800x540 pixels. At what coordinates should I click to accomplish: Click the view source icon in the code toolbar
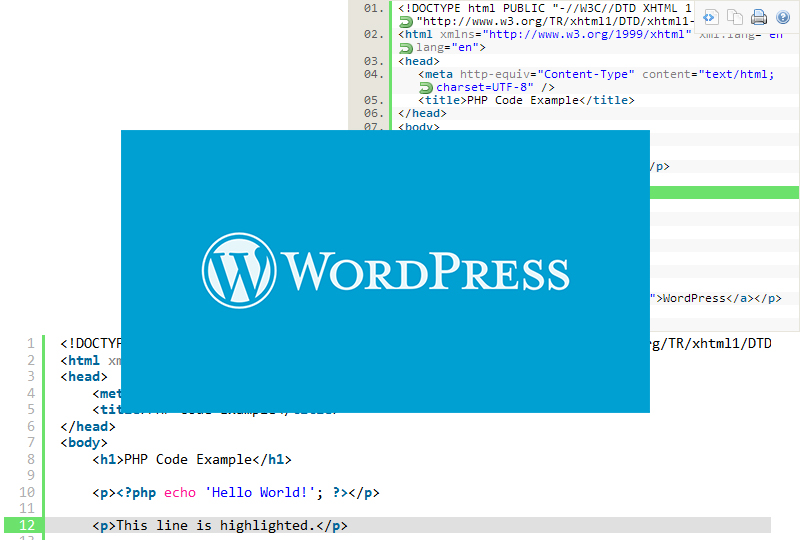coord(711,17)
